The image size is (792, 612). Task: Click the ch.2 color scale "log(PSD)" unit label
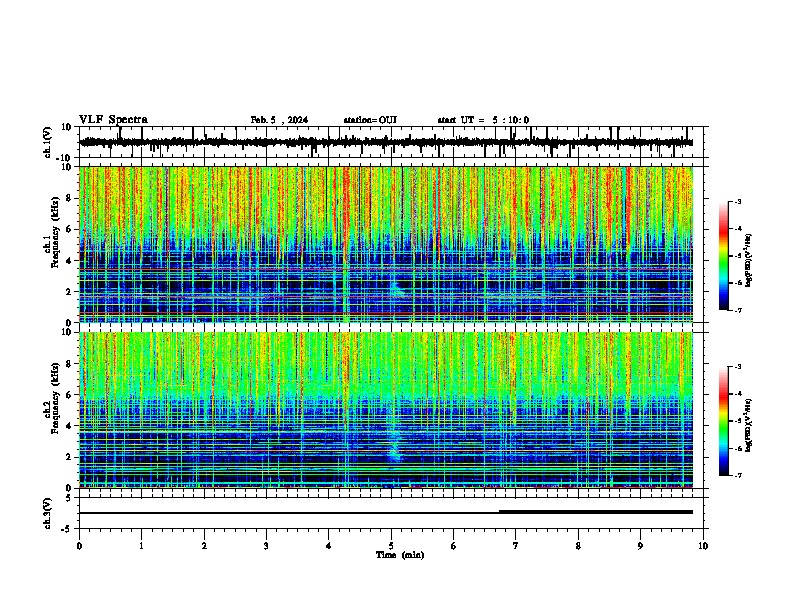(748, 425)
